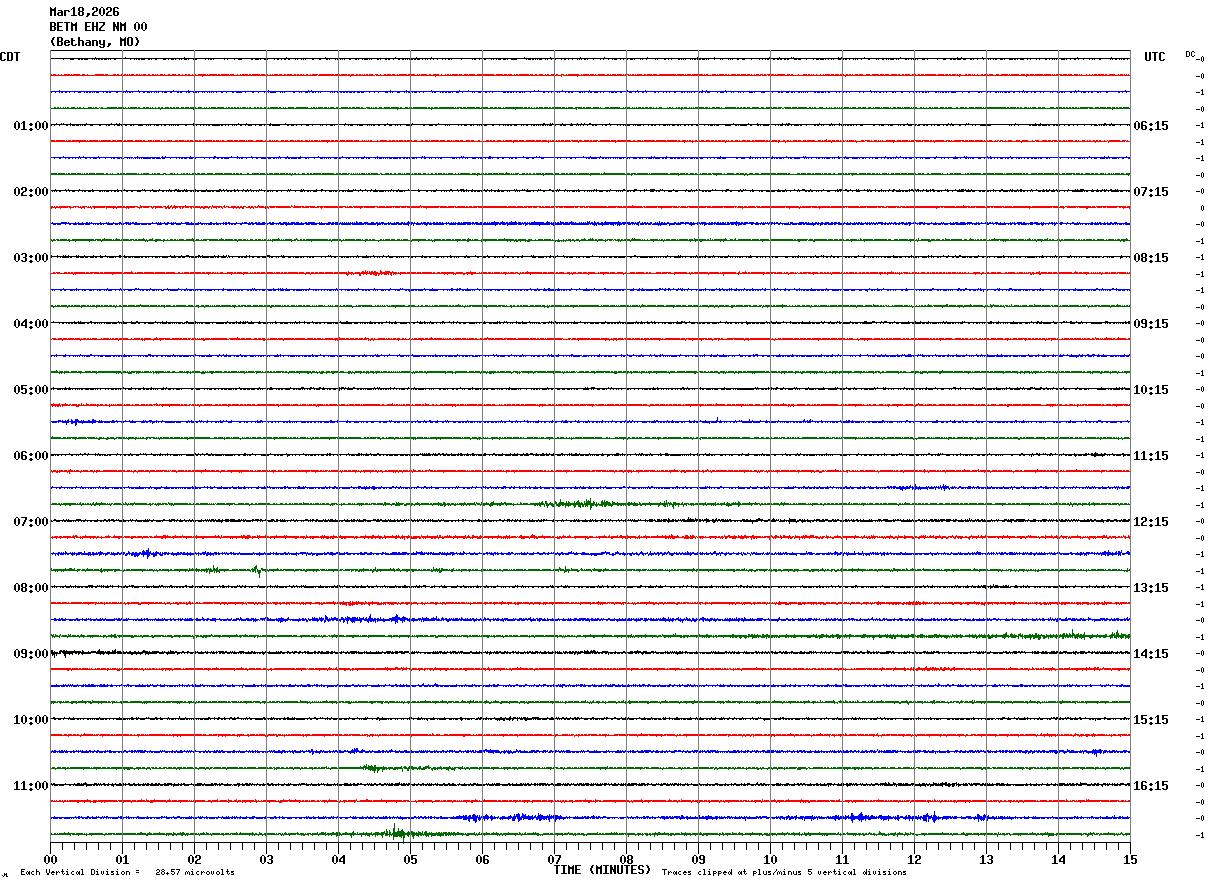The image size is (1210, 886).
Task: Click the Mar18,2026 date header
Action: 84,12
